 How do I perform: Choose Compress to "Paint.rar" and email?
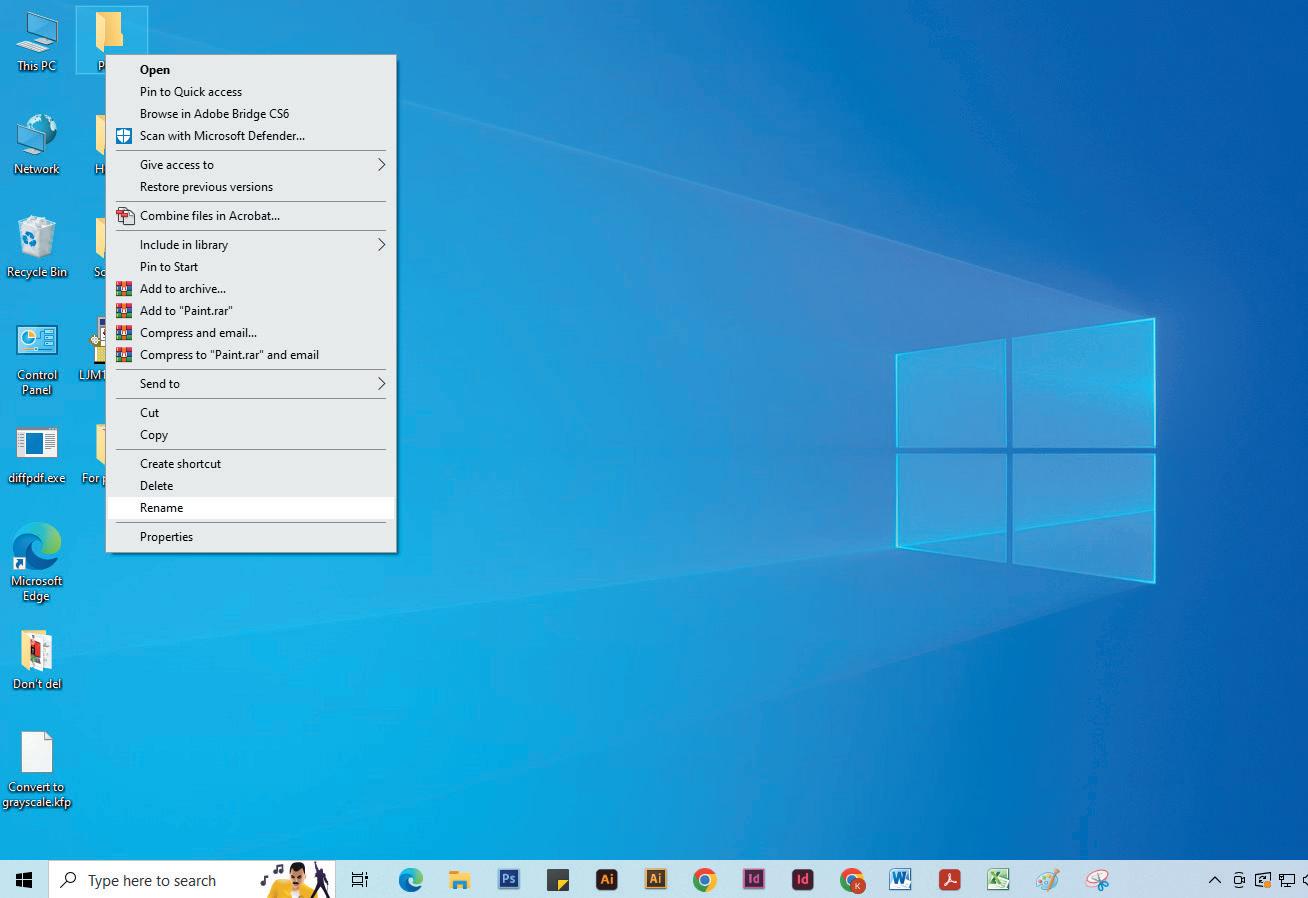(251, 355)
